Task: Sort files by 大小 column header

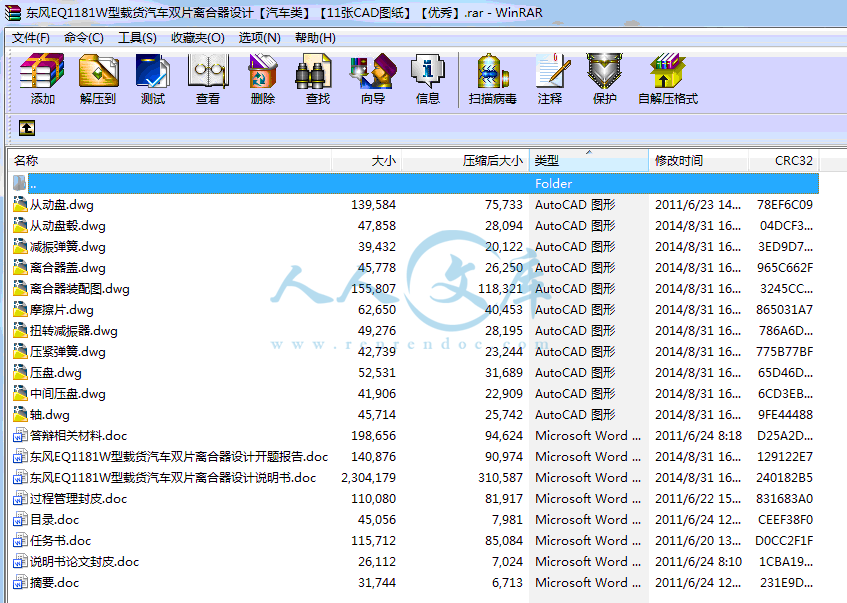Action: click(367, 161)
